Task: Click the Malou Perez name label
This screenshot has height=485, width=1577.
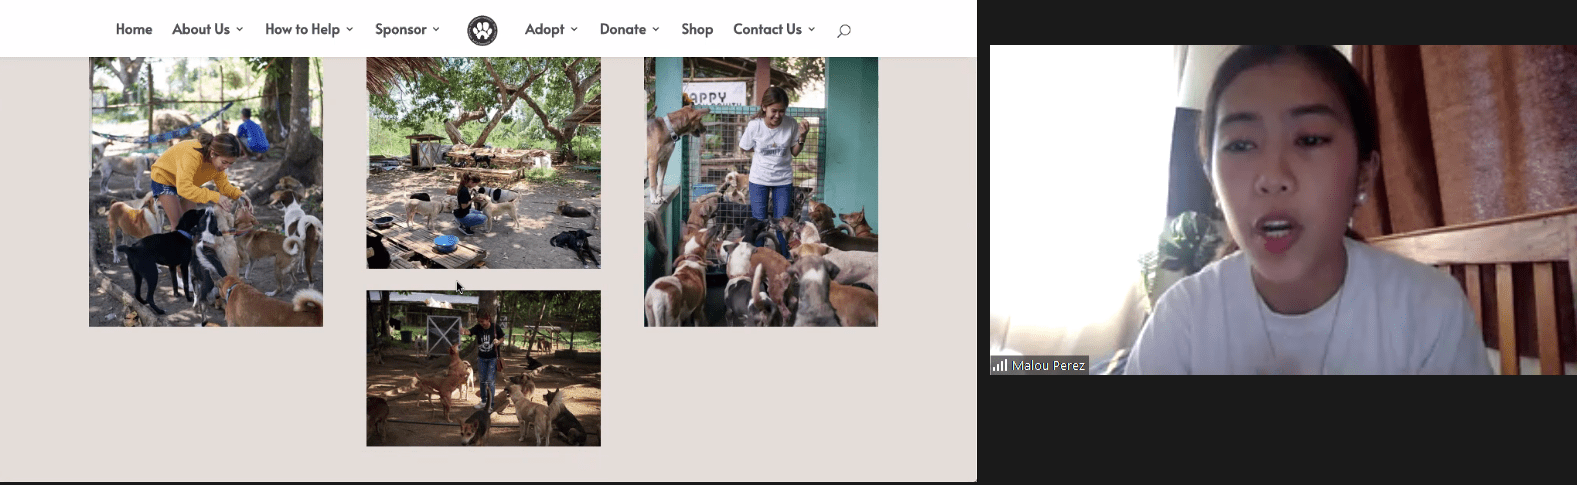Action: (x=1048, y=365)
